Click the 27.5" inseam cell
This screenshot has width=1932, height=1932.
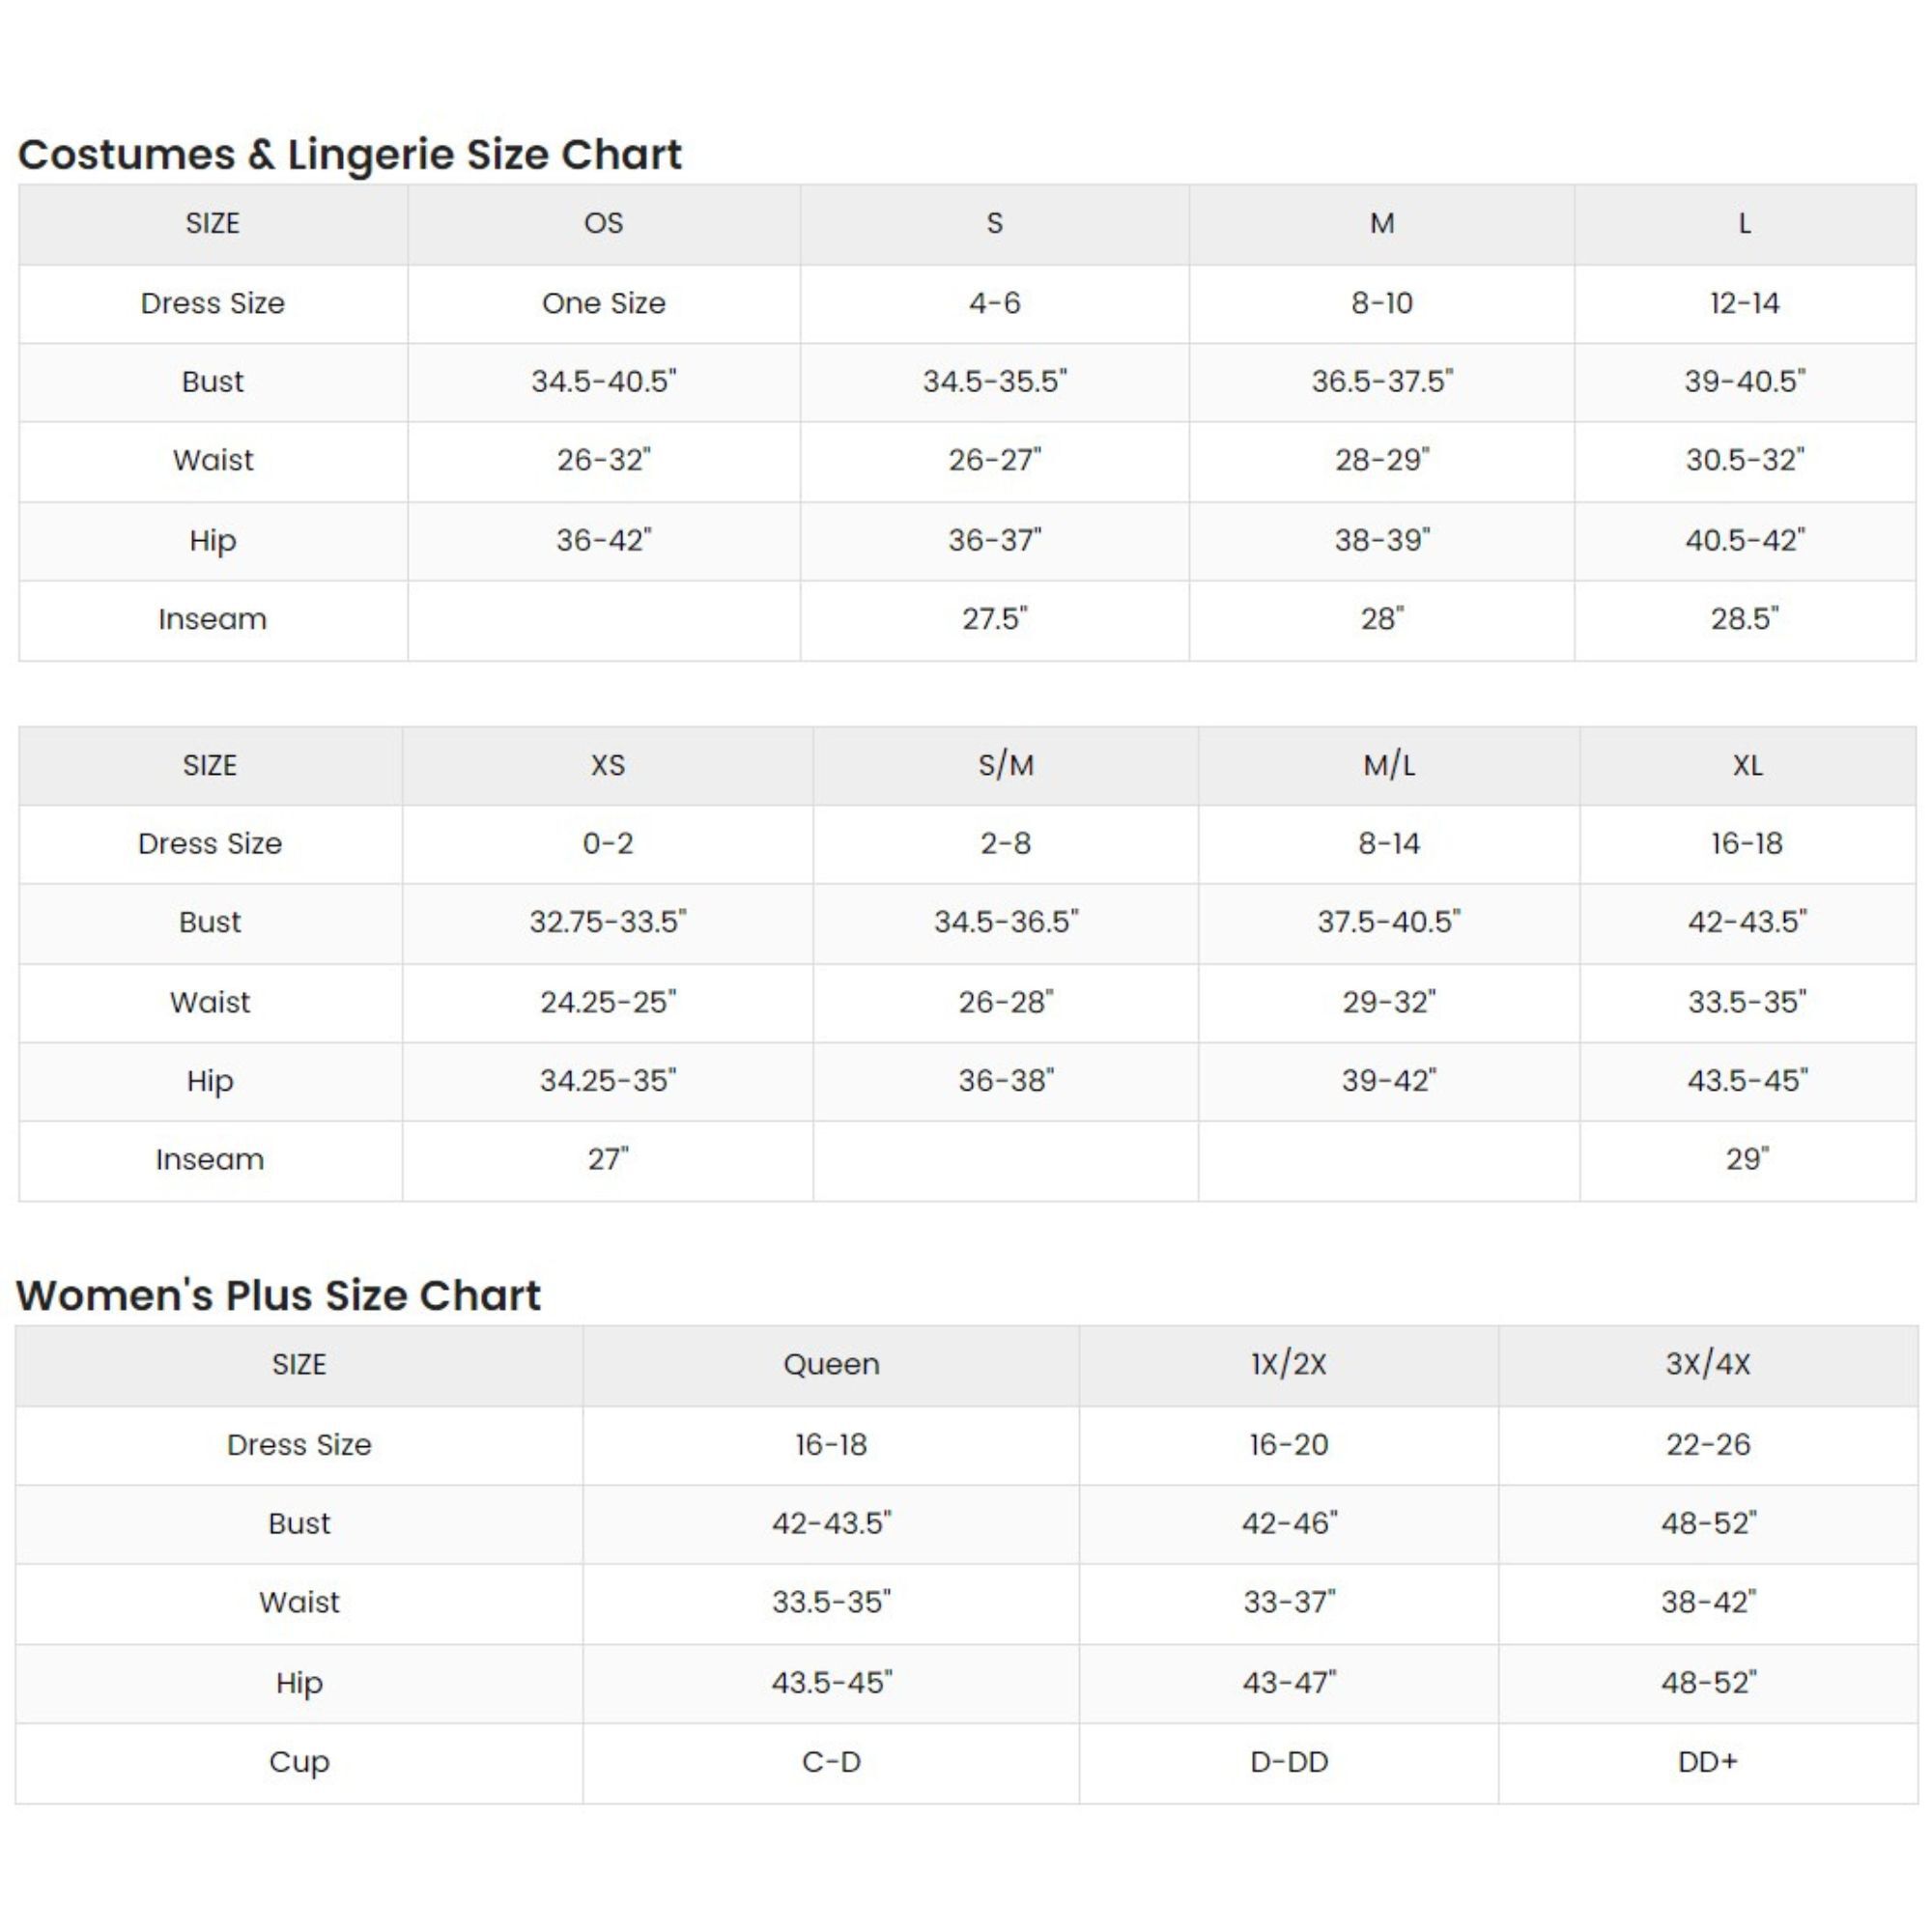click(x=994, y=619)
